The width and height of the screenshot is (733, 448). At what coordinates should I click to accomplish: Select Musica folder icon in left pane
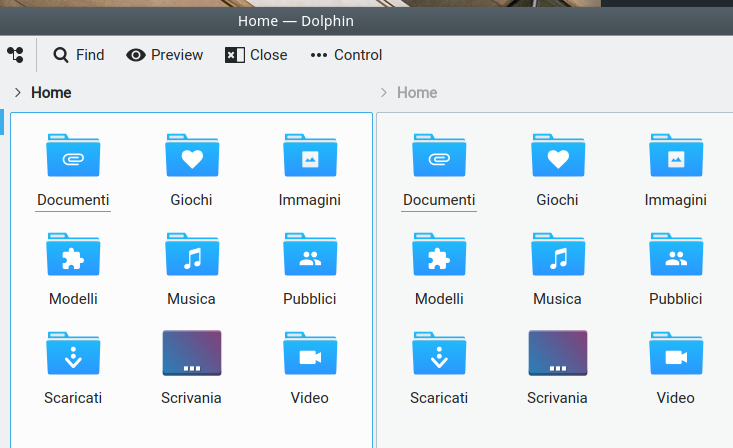point(192,255)
